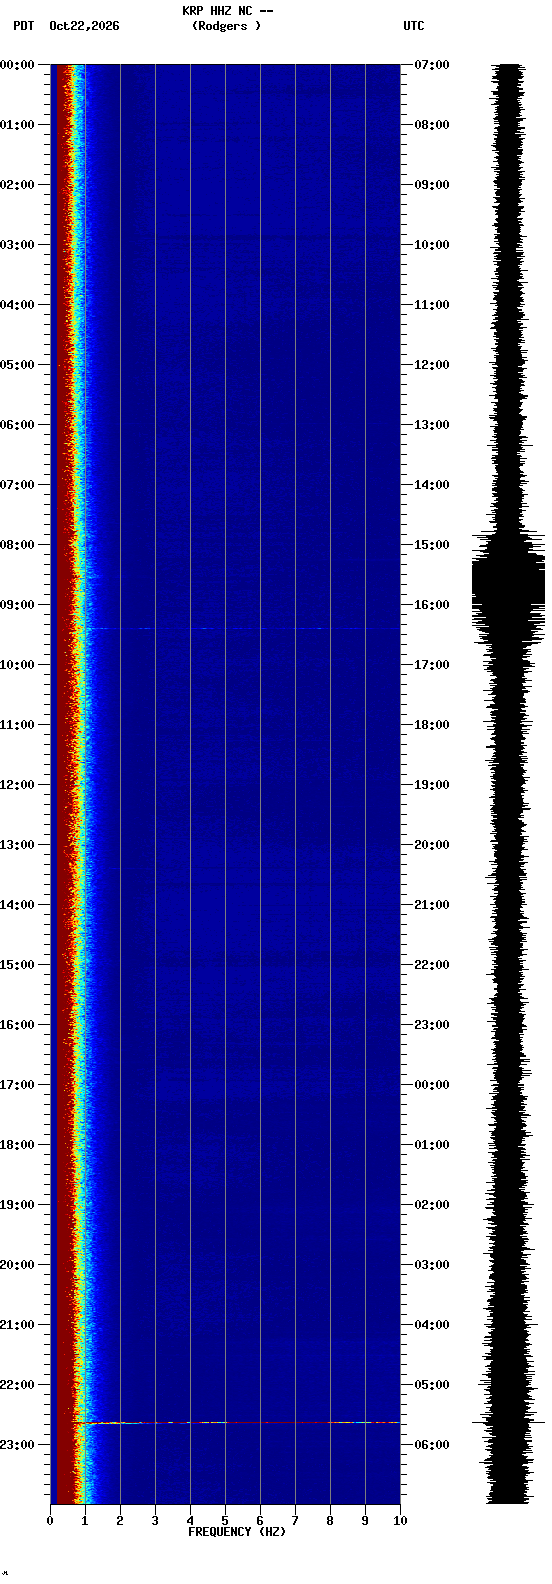Image resolution: width=552 pixels, height=1584 pixels.
Task: Click the '(Rodgers )' station name label
Action: 226,26
